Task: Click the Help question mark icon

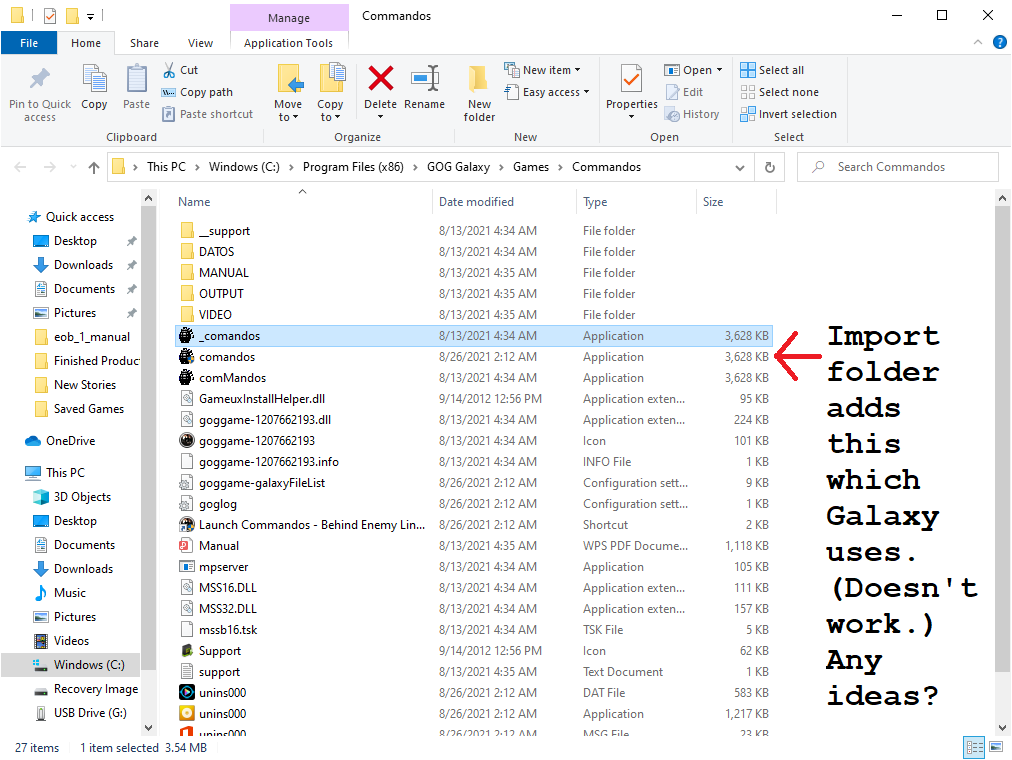Action: tap(1000, 43)
